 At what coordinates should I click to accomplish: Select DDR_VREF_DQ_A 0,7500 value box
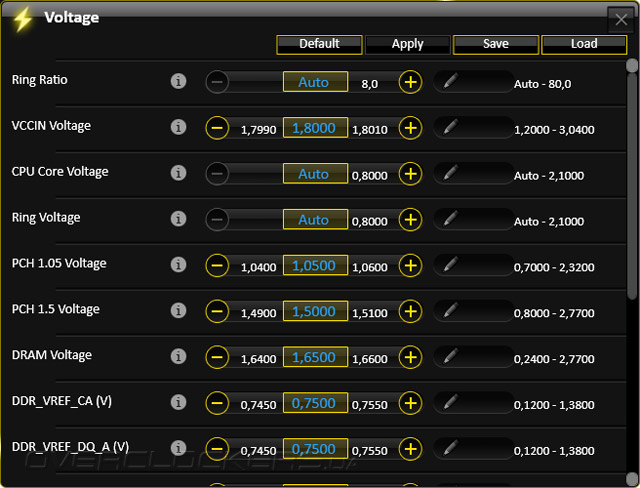316,449
